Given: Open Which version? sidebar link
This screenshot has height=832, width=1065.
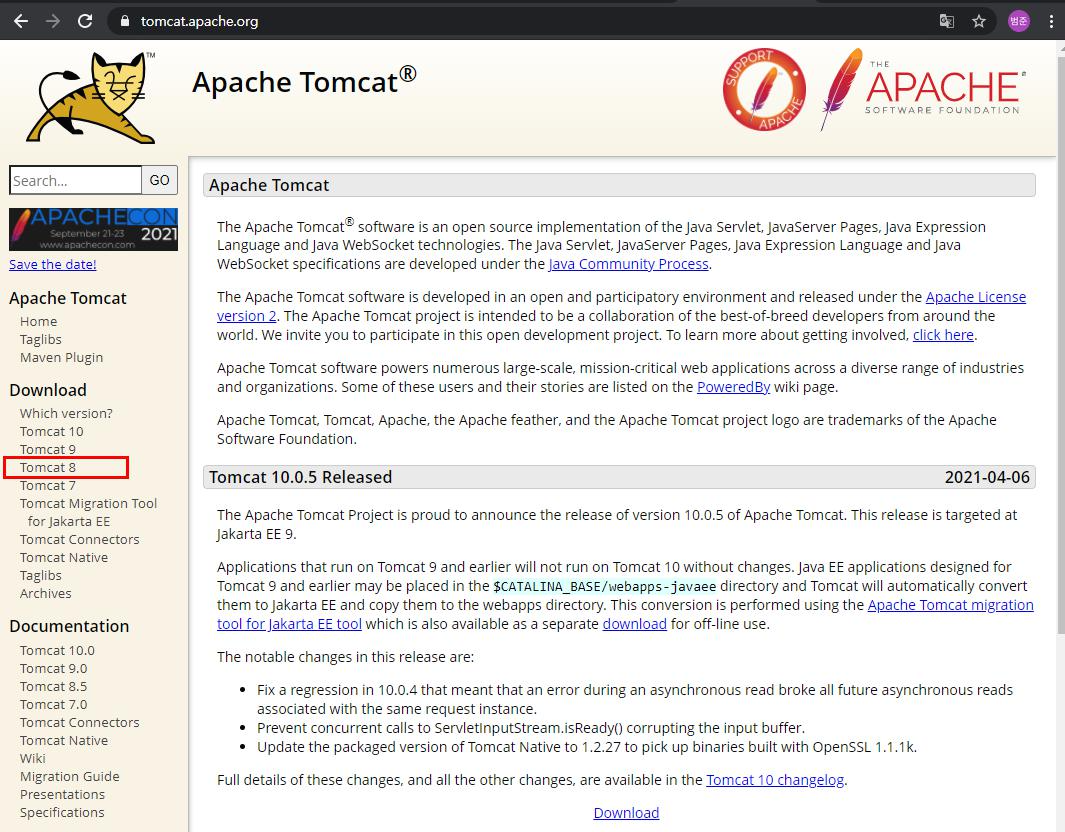Looking at the screenshot, I should click(x=66, y=413).
